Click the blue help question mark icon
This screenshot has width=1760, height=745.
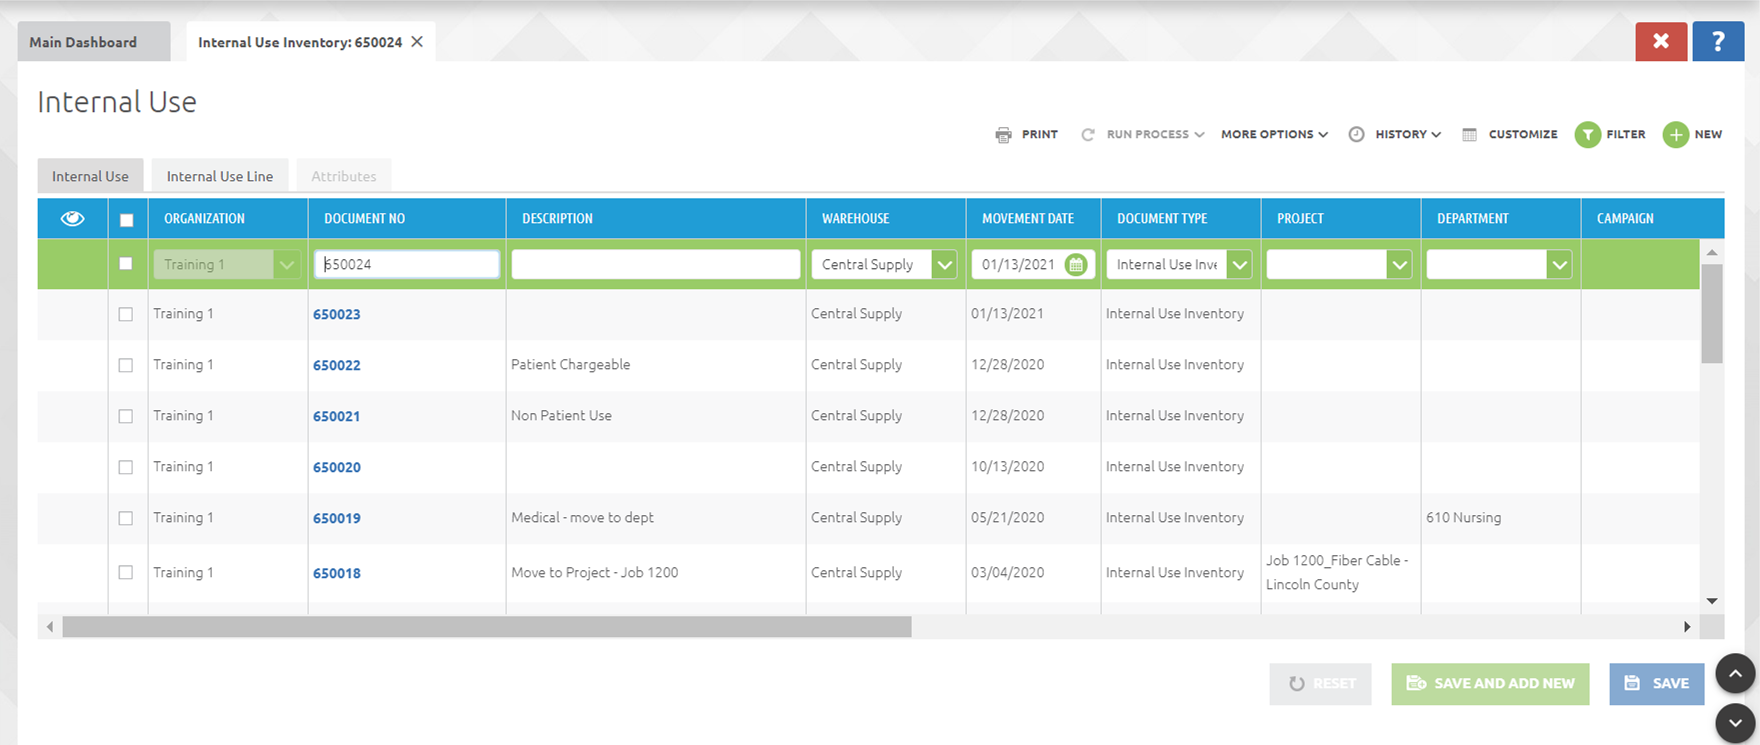click(x=1718, y=42)
